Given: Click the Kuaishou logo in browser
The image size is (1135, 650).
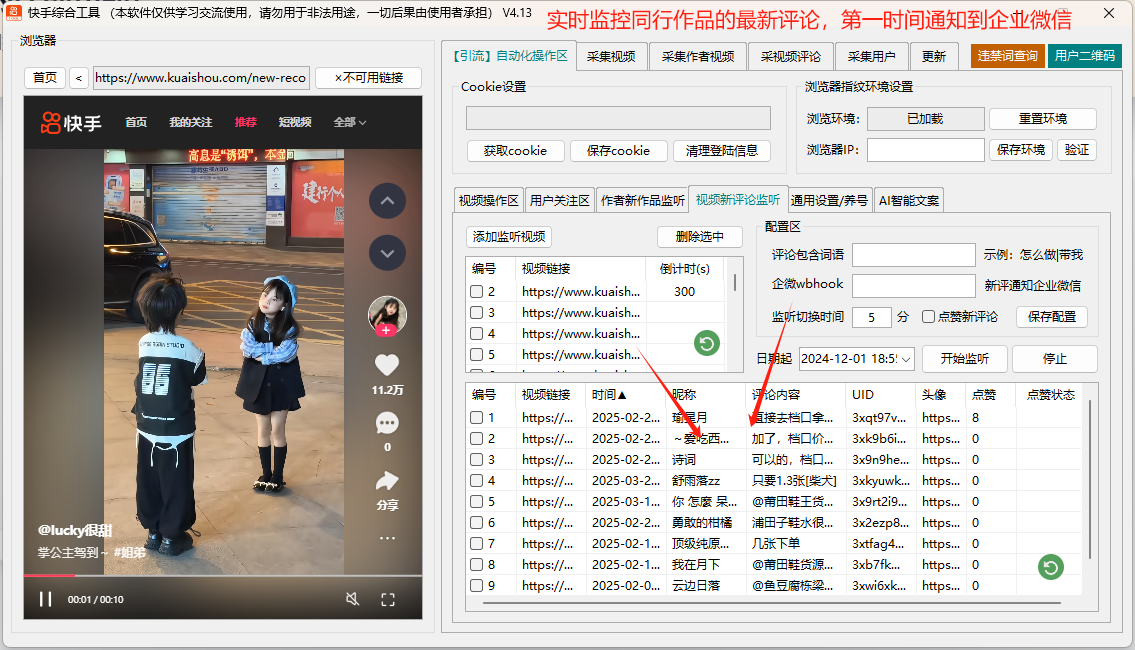Looking at the screenshot, I should tap(71, 122).
